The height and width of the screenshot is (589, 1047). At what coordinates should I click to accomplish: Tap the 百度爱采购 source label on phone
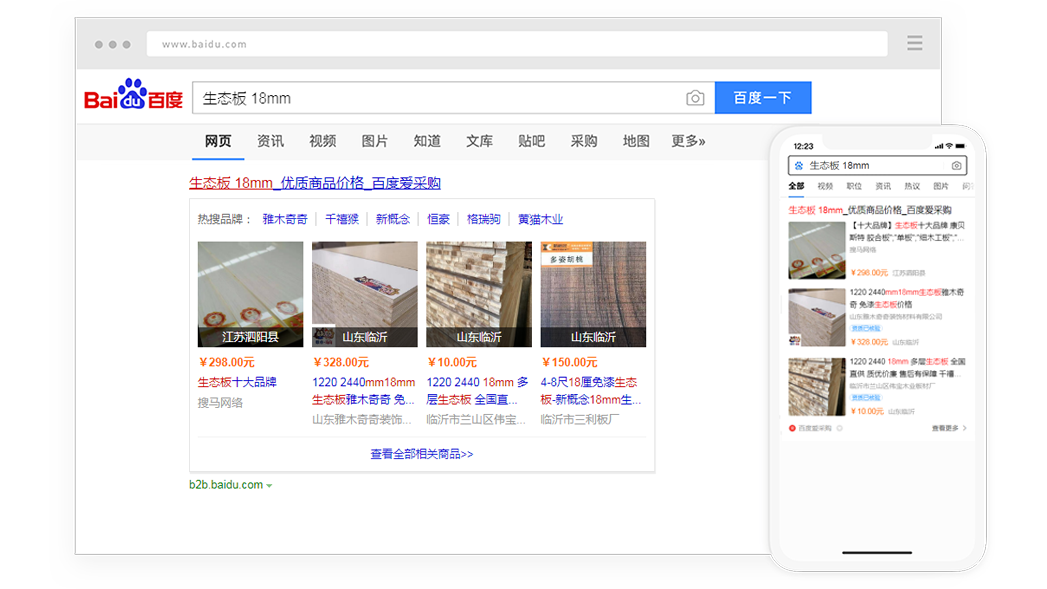[815, 428]
